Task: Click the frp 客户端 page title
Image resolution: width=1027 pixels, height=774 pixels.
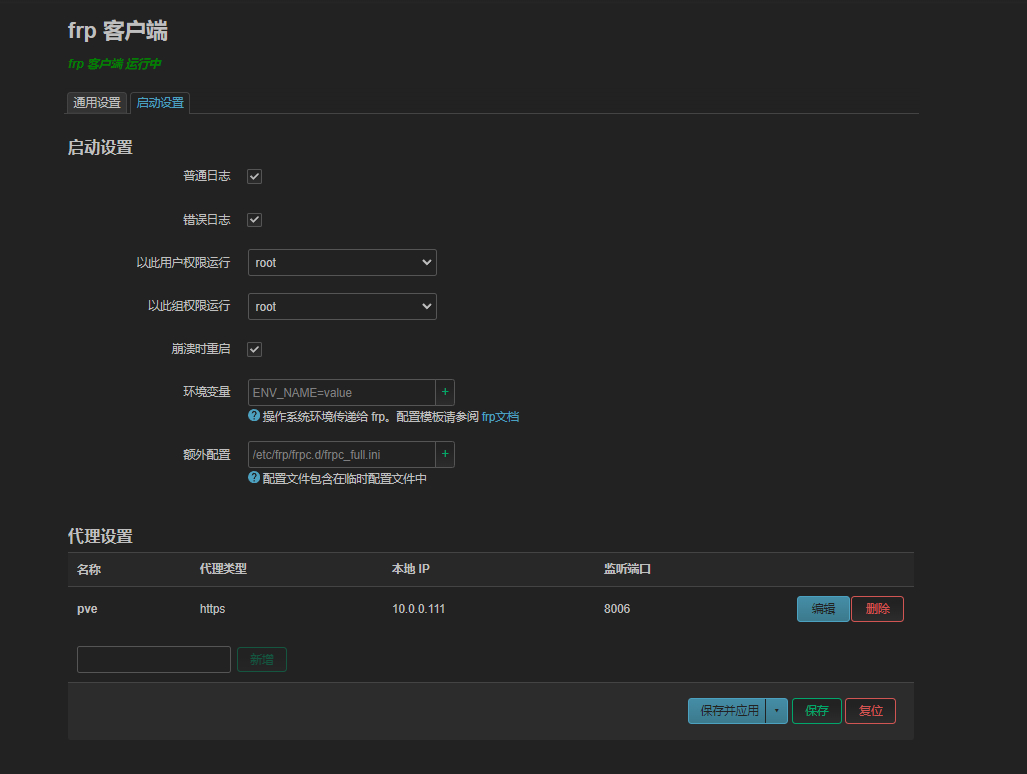Action: coord(118,31)
